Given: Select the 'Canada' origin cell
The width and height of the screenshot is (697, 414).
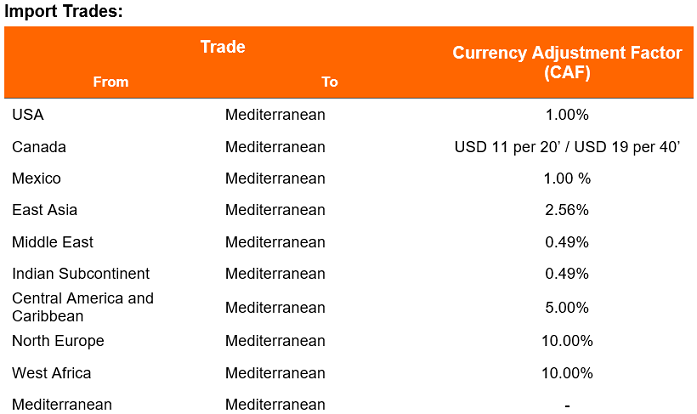Looking at the screenshot, I should point(39,147).
